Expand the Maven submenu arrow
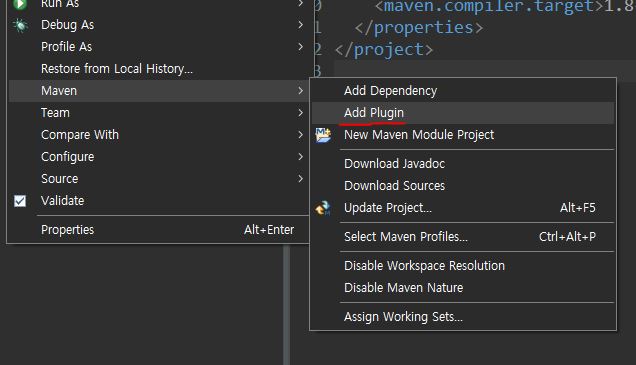Screen dimensions: 636x365 pos(301,90)
